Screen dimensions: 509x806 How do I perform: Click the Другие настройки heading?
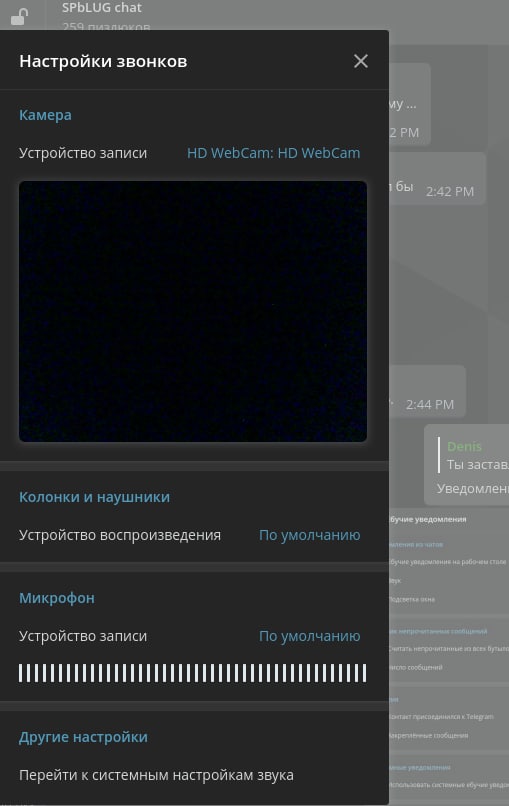(83, 737)
